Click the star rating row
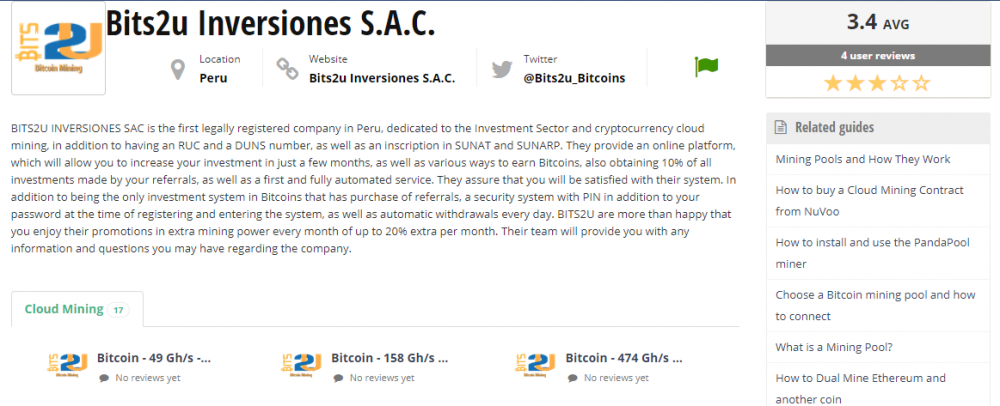The width and height of the screenshot is (1000, 406). tap(877, 83)
